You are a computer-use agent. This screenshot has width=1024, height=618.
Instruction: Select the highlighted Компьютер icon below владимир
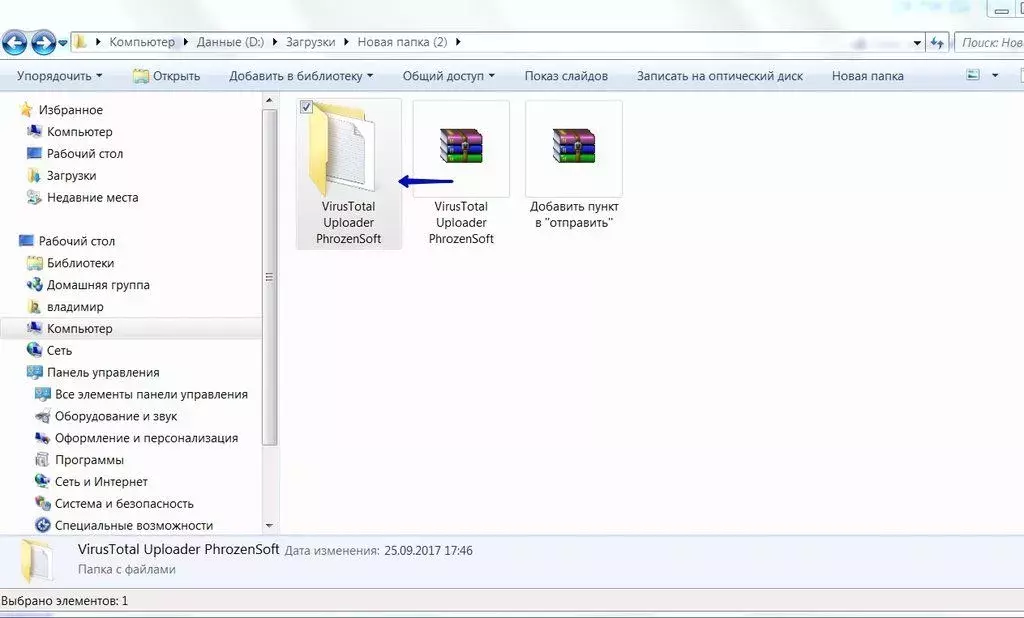point(35,329)
